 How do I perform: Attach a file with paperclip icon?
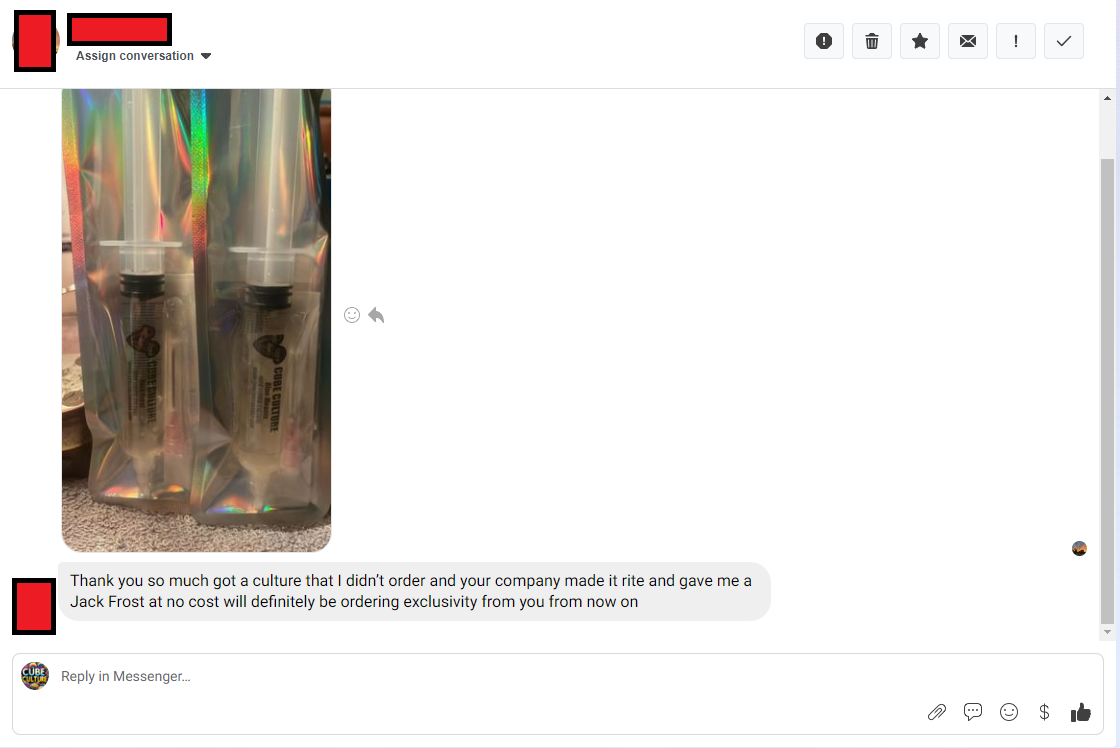point(936,712)
